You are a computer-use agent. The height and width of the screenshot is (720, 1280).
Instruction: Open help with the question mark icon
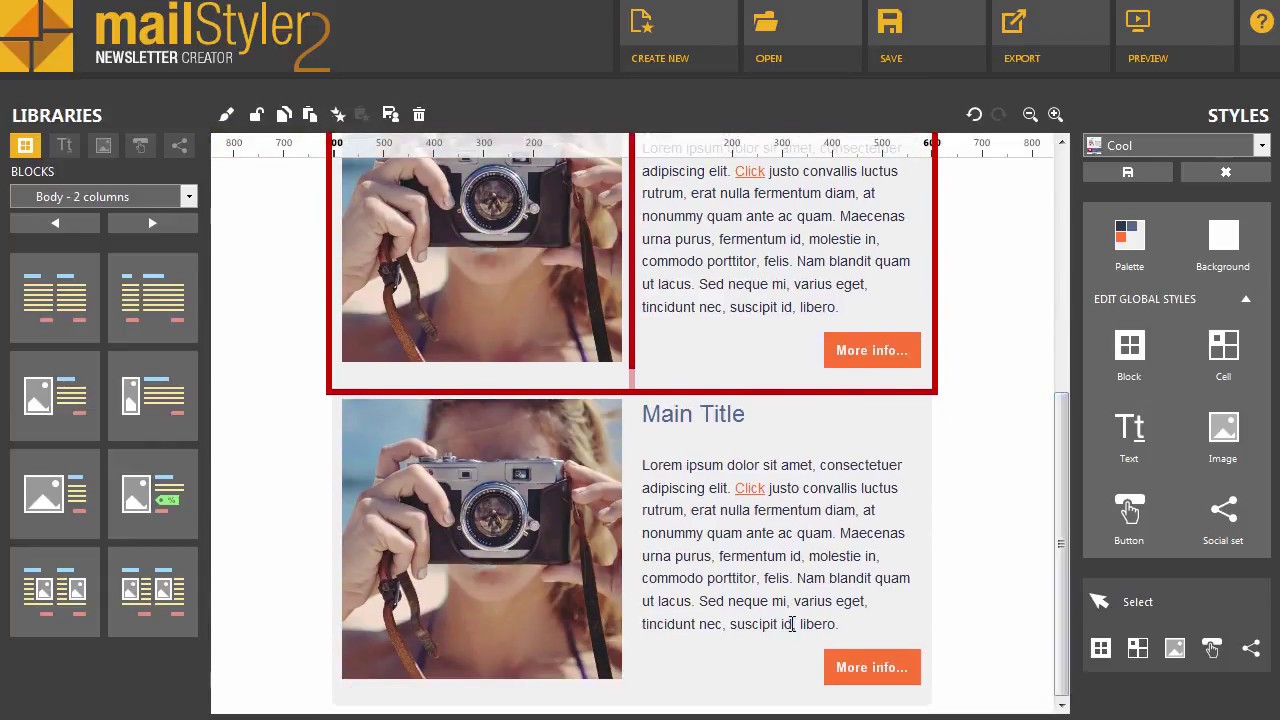click(x=1261, y=22)
